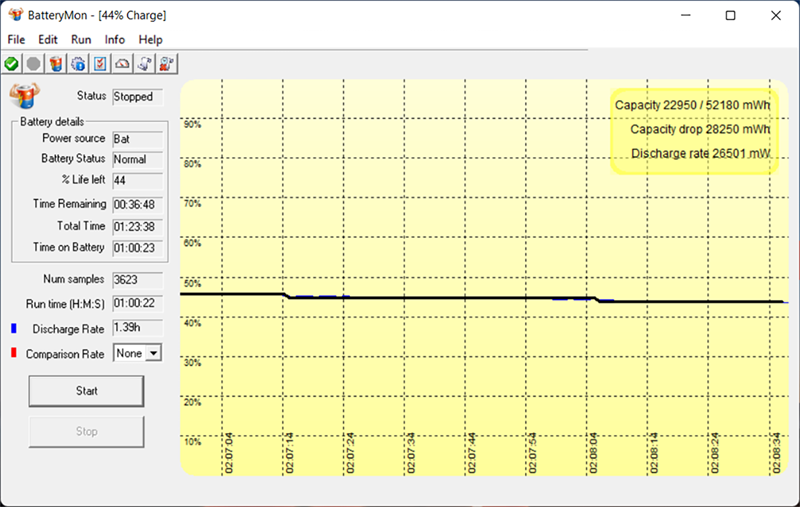Click the last toolbar icon with red X
Viewport: 800px width, 507px height.
click(167, 64)
